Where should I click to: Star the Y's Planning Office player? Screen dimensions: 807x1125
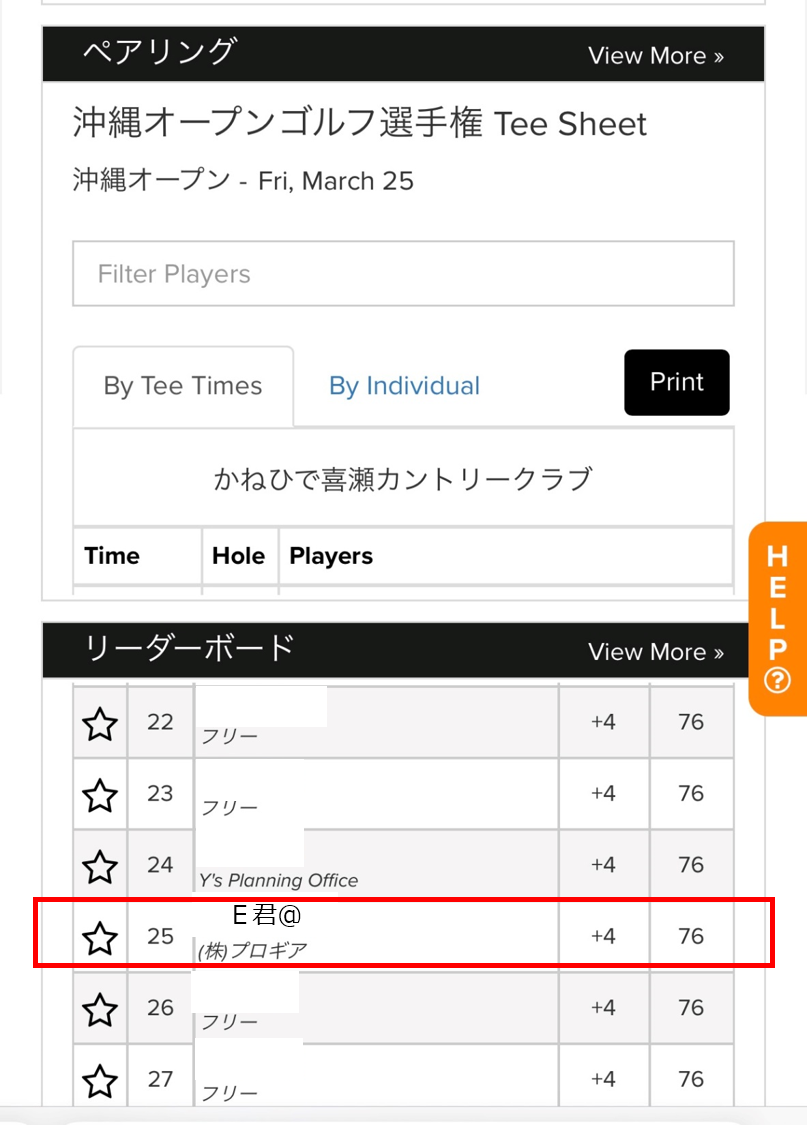100,867
